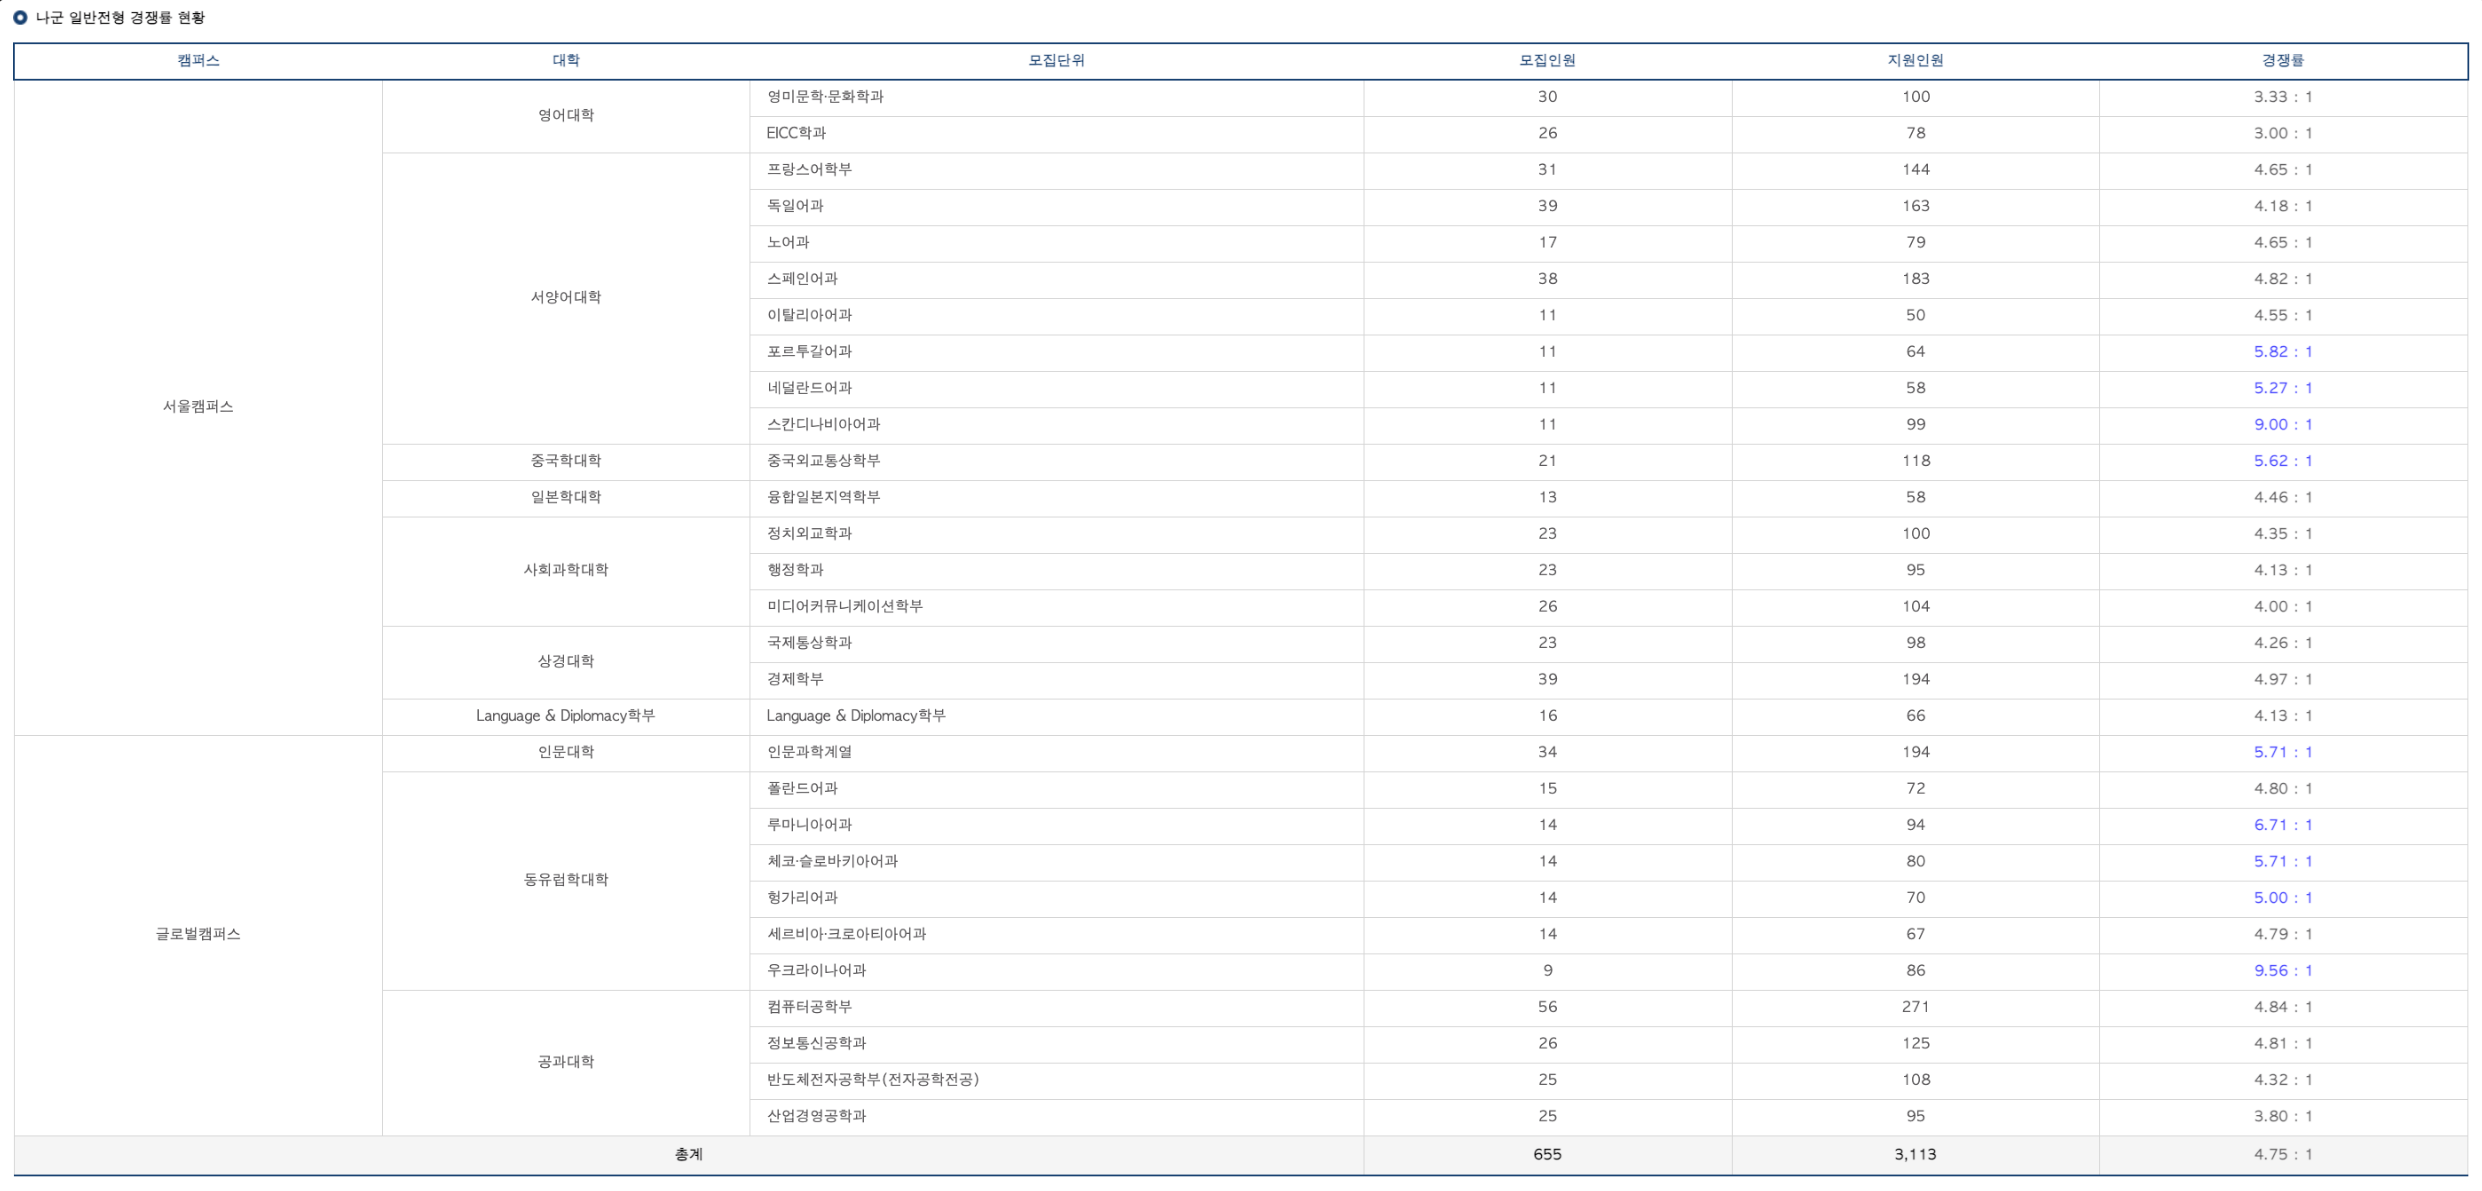Click the 서양어대학 college cell
This screenshot has height=1191, width=2482.
[x=566, y=298]
